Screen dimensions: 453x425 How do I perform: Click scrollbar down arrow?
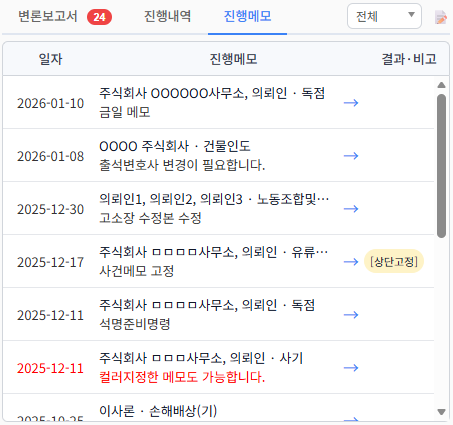point(441,412)
